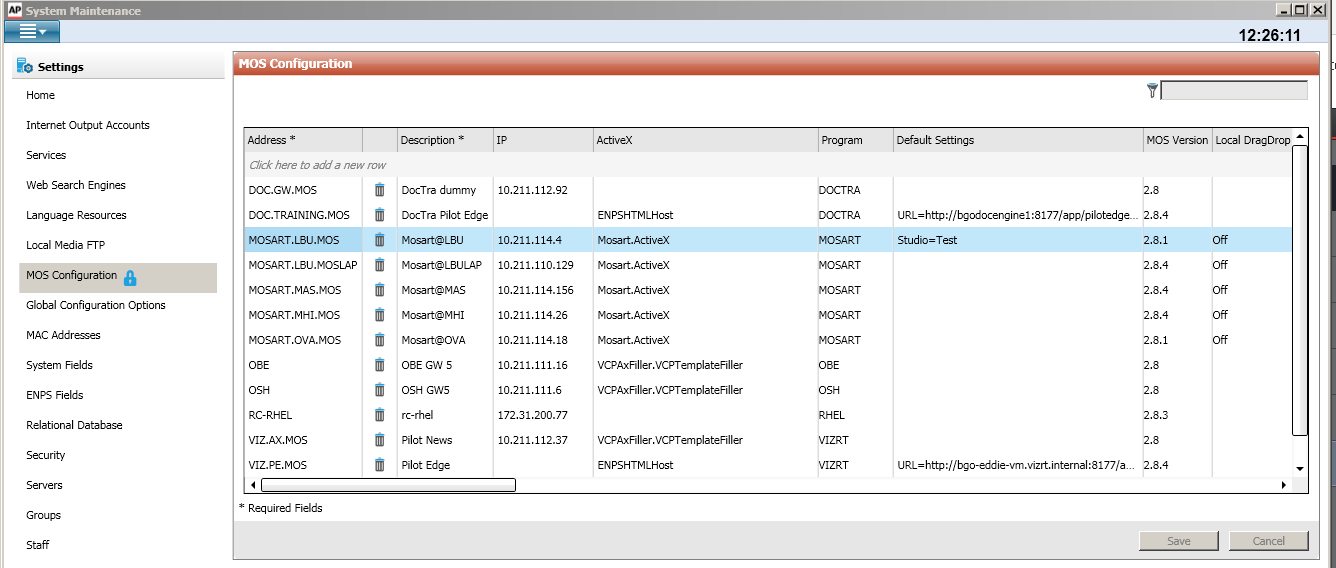Remove the OBE entry with trash icon
The width and height of the screenshot is (1336, 568).
pyautogui.click(x=379, y=365)
